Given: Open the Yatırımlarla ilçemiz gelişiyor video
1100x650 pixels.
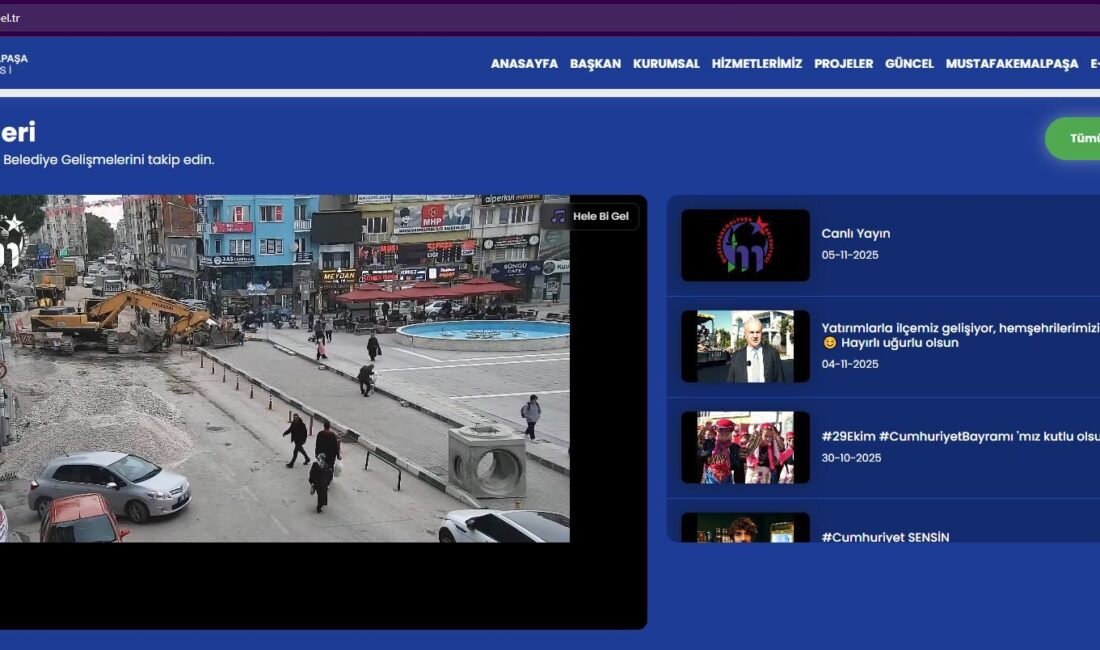Looking at the screenshot, I should (x=744, y=345).
